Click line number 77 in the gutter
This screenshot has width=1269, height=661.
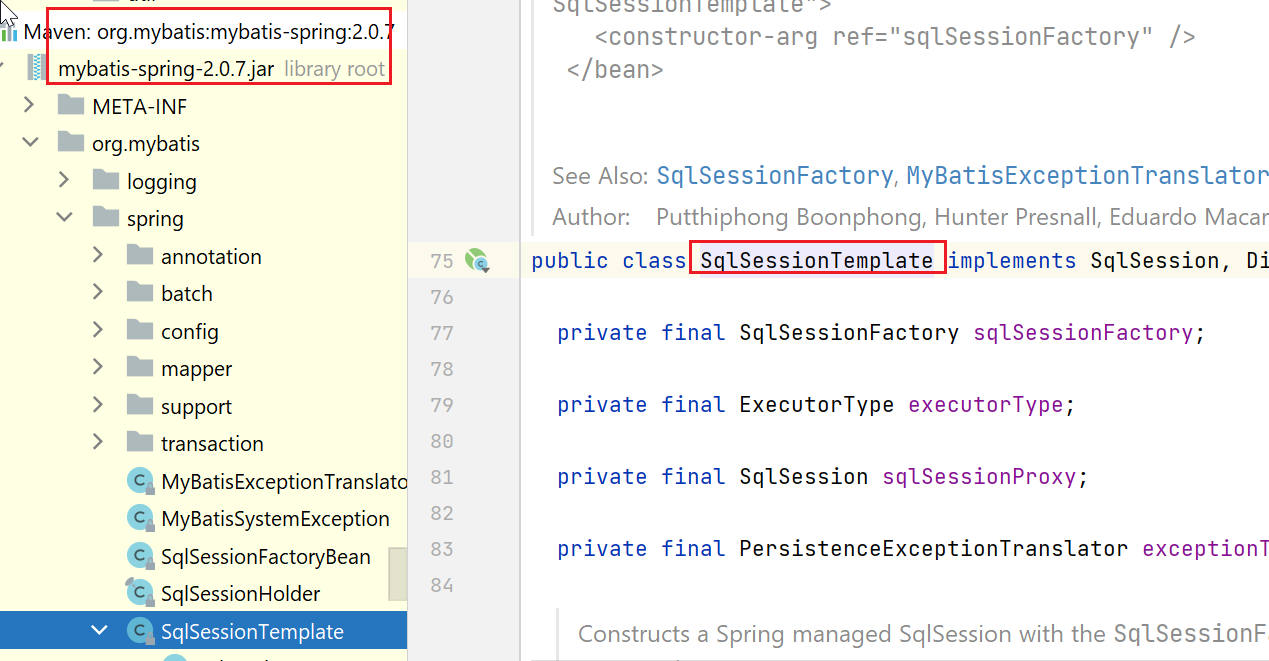point(442,333)
